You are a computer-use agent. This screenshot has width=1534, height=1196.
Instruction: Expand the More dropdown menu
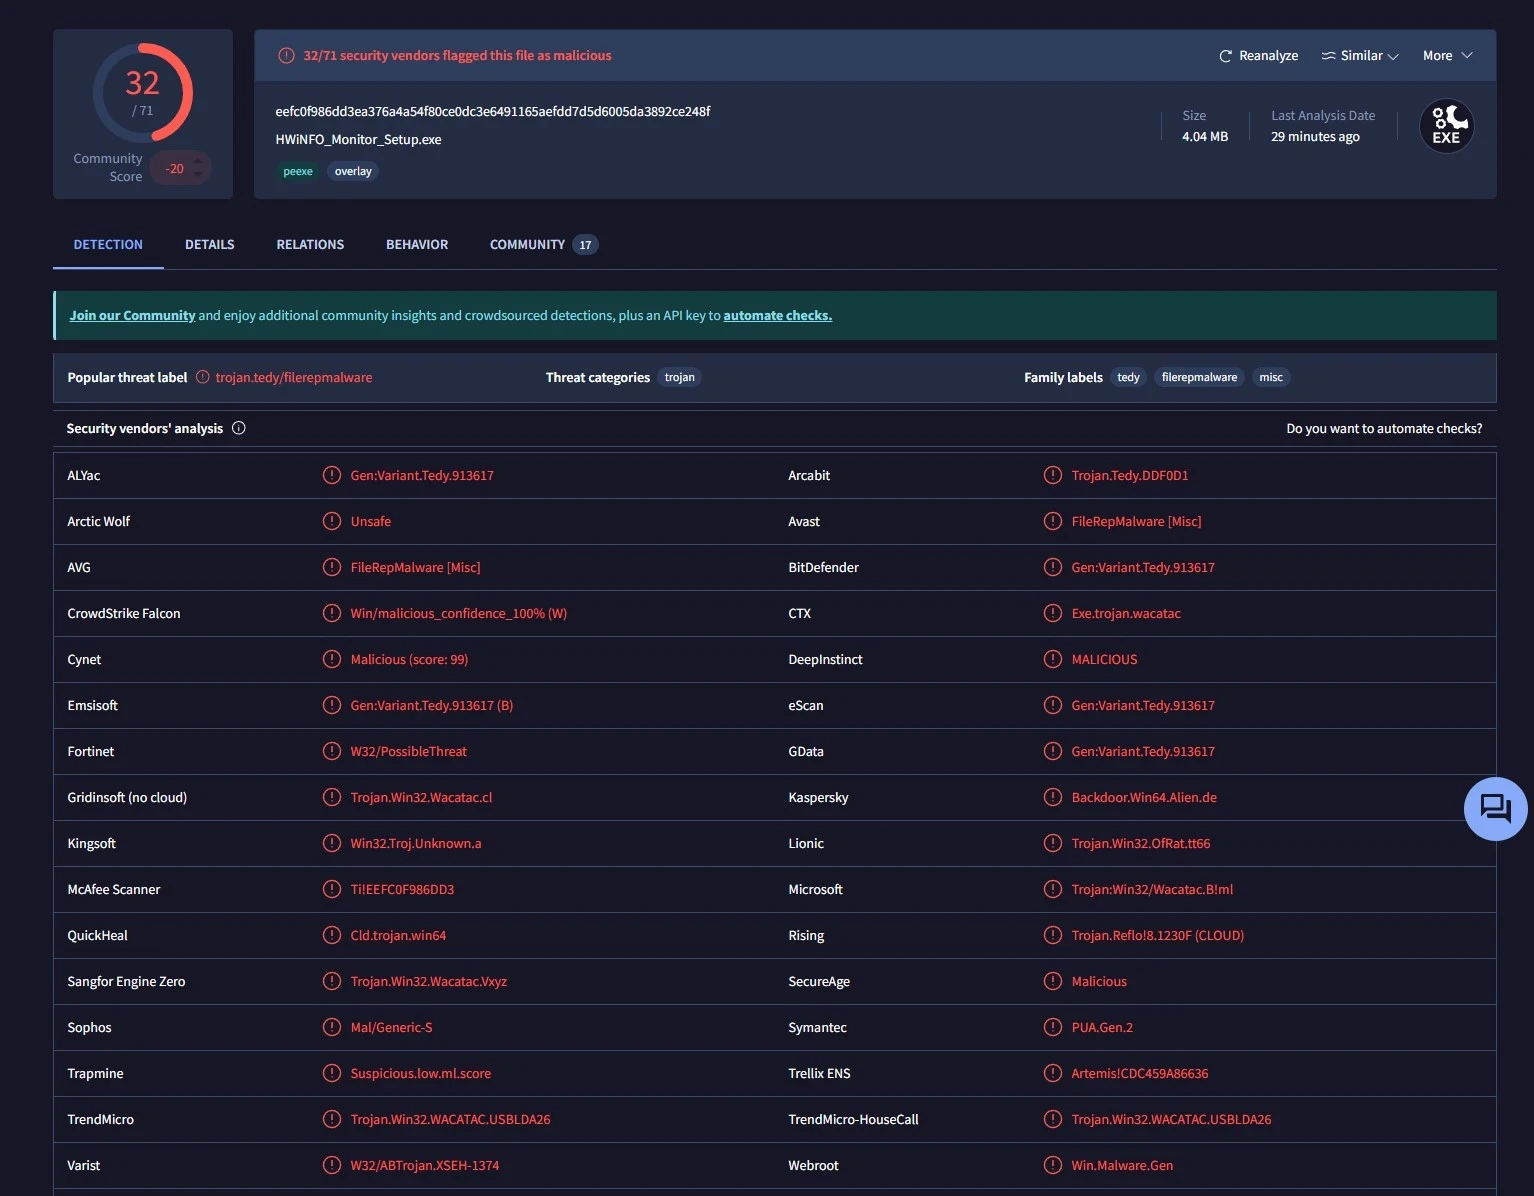coord(1447,56)
